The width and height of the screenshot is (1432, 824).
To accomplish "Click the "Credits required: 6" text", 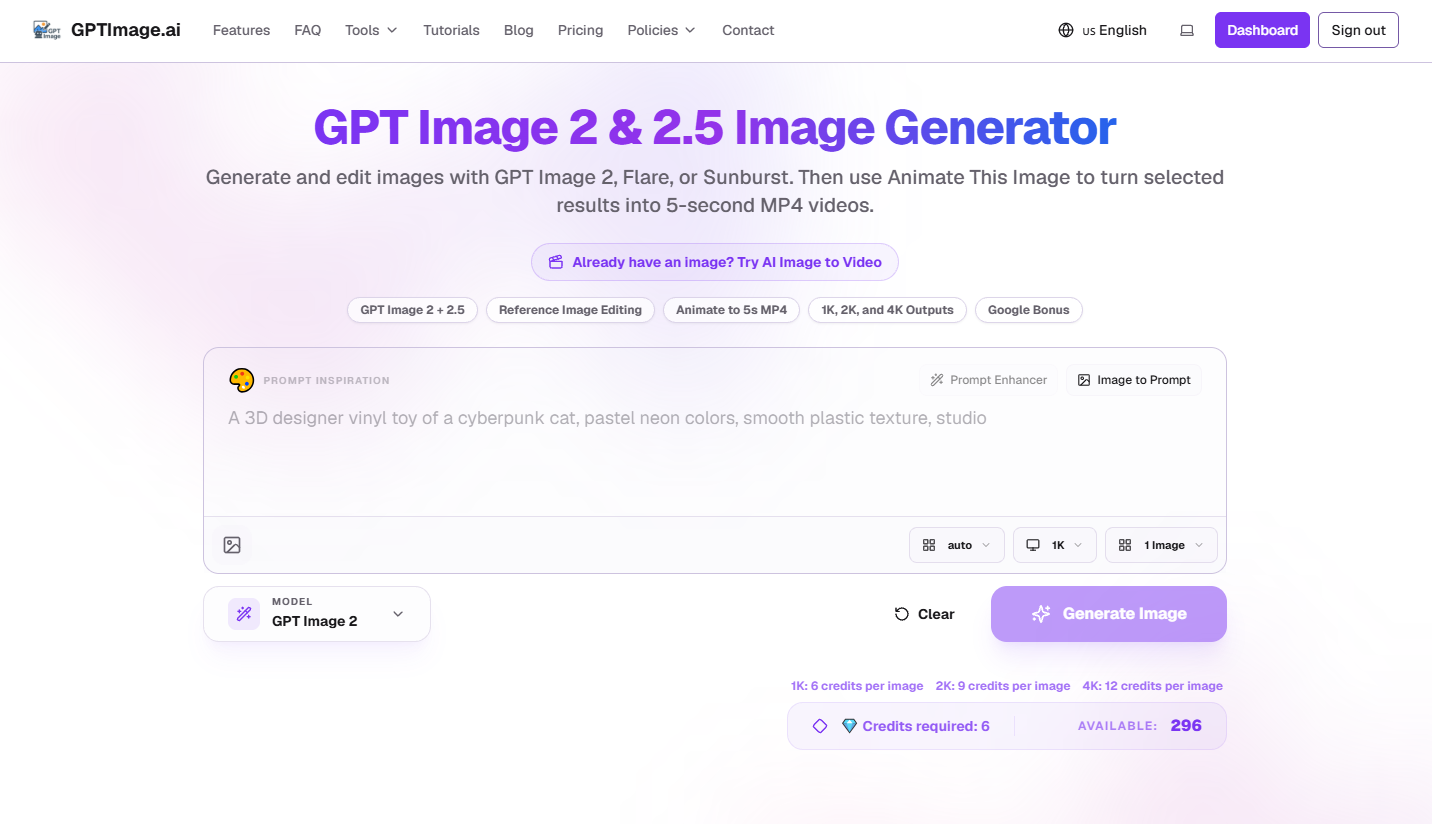I will [926, 726].
